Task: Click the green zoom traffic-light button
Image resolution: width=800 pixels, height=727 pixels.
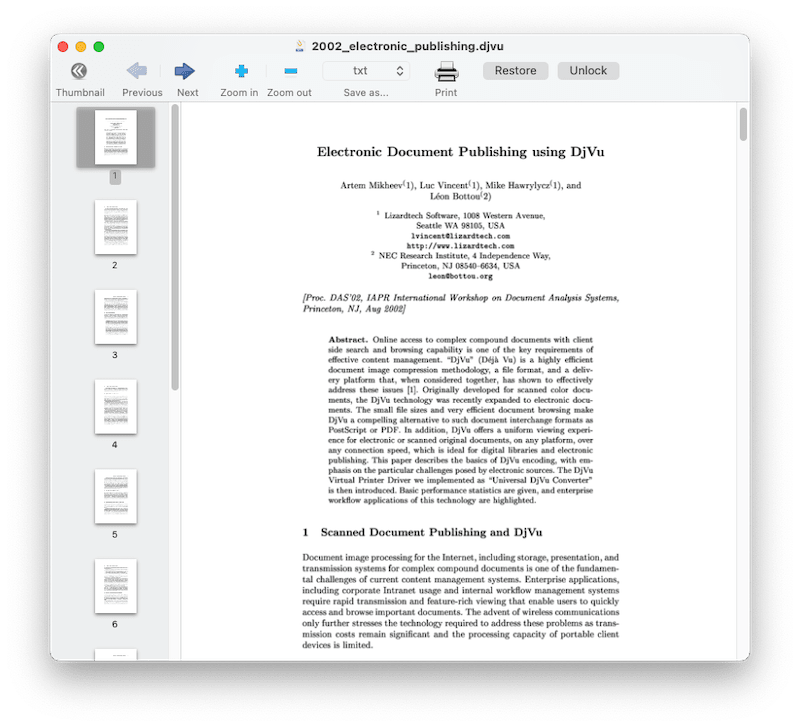Action: click(97, 46)
